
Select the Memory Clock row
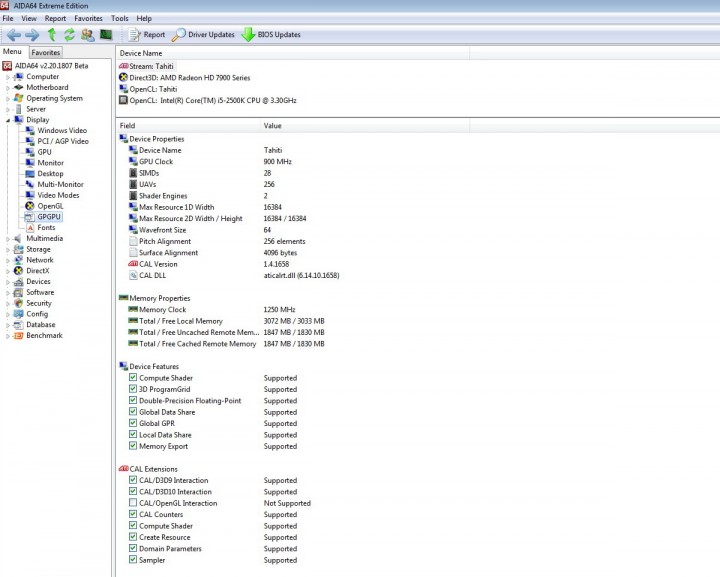212,309
